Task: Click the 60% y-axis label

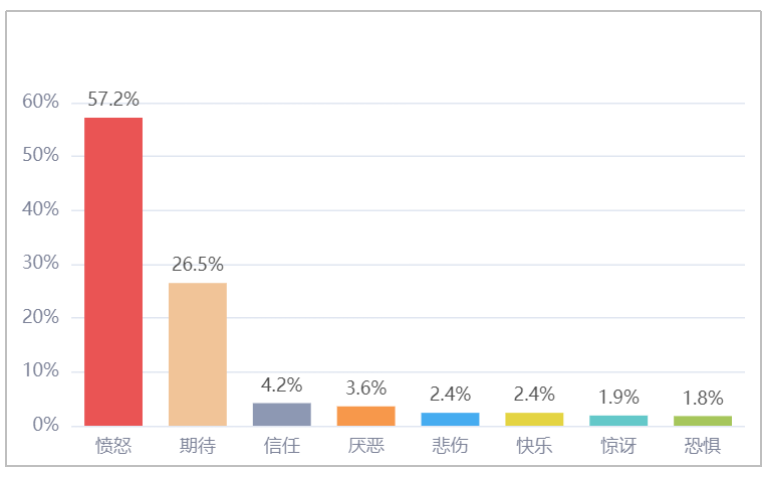Action: (41, 101)
